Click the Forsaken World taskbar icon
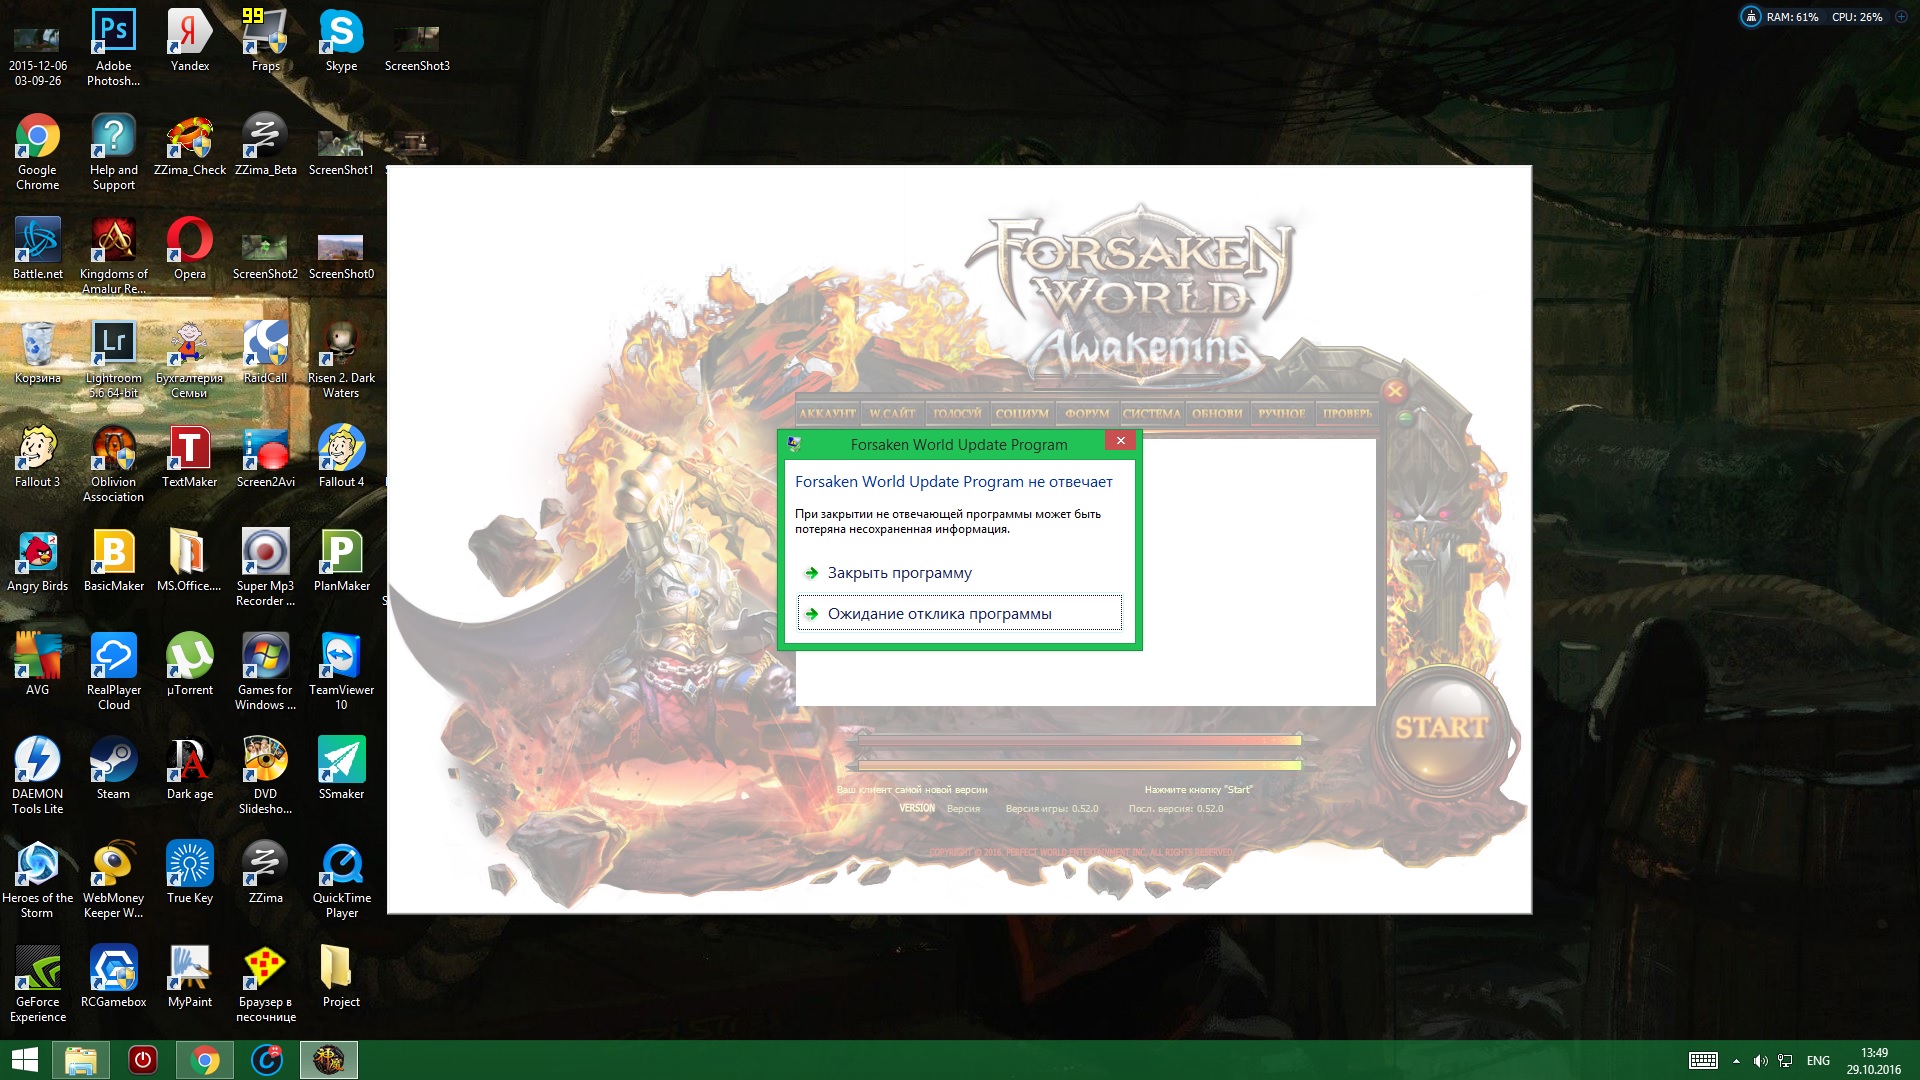Viewport: 1920px width, 1080px height. (329, 1060)
